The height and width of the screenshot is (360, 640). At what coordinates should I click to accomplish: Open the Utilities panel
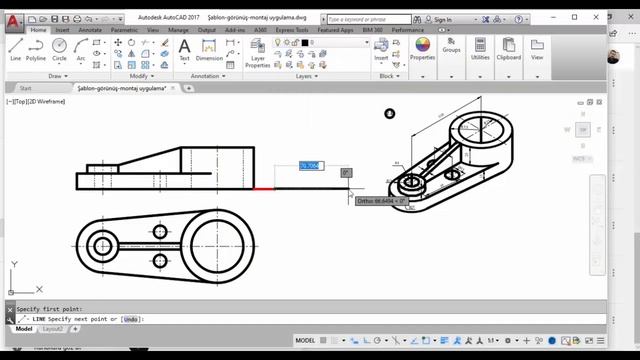(x=480, y=49)
